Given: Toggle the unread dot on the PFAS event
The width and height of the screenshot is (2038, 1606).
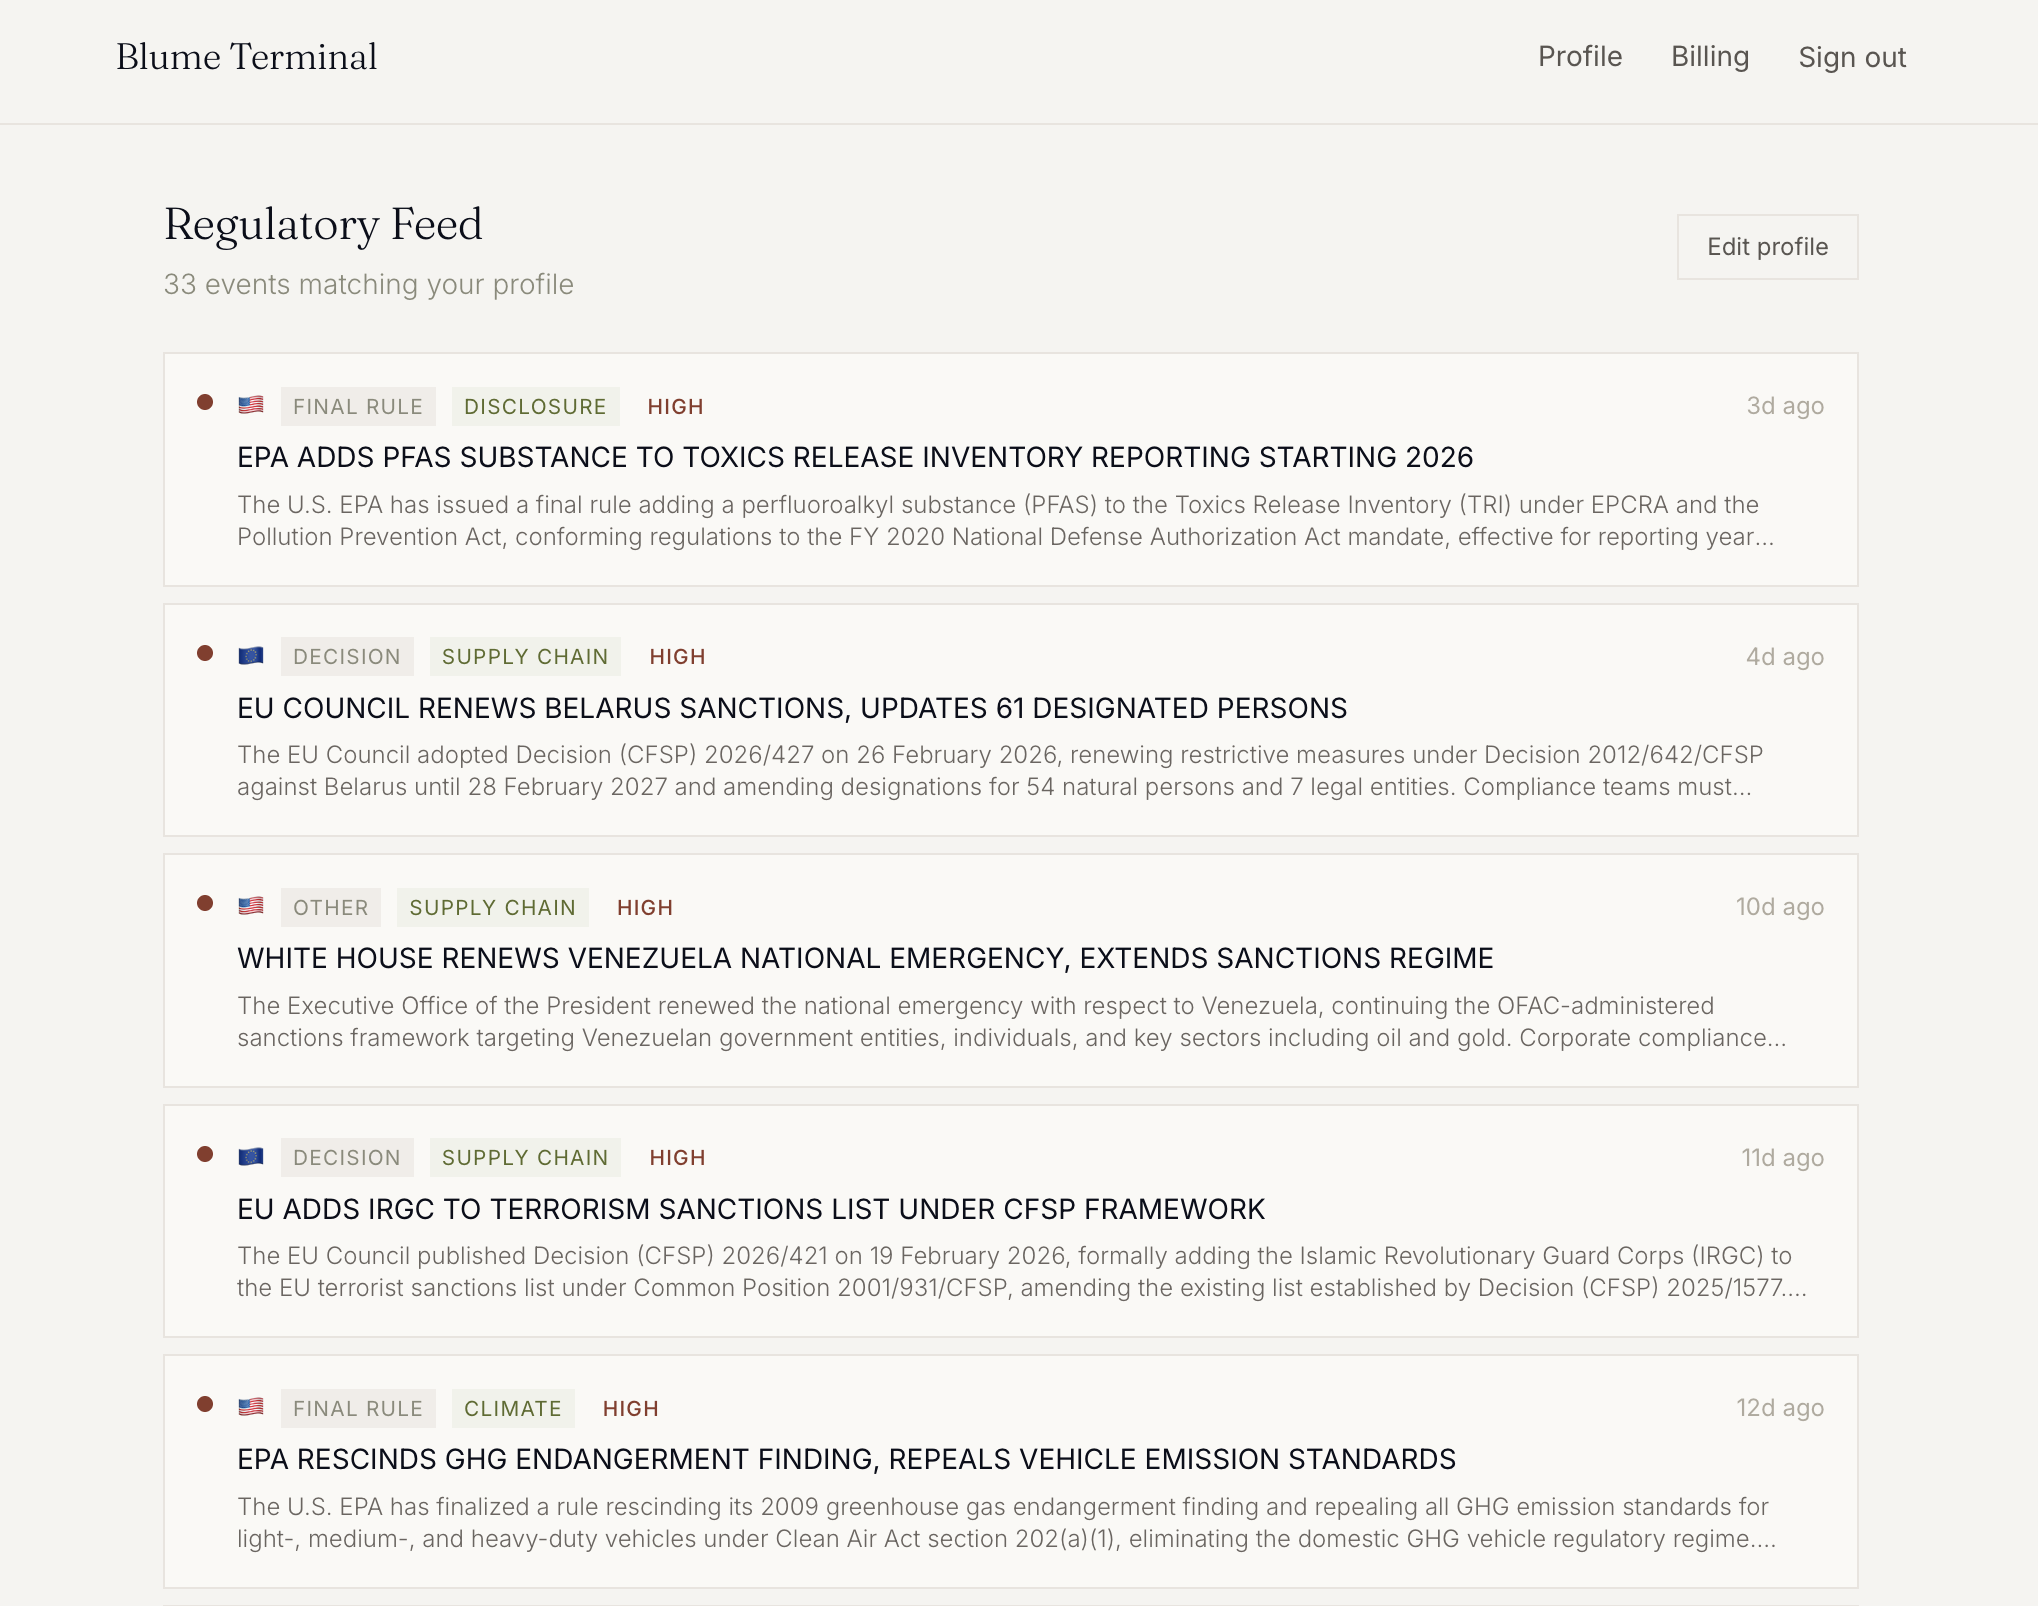Looking at the screenshot, I should pos(205,402).
